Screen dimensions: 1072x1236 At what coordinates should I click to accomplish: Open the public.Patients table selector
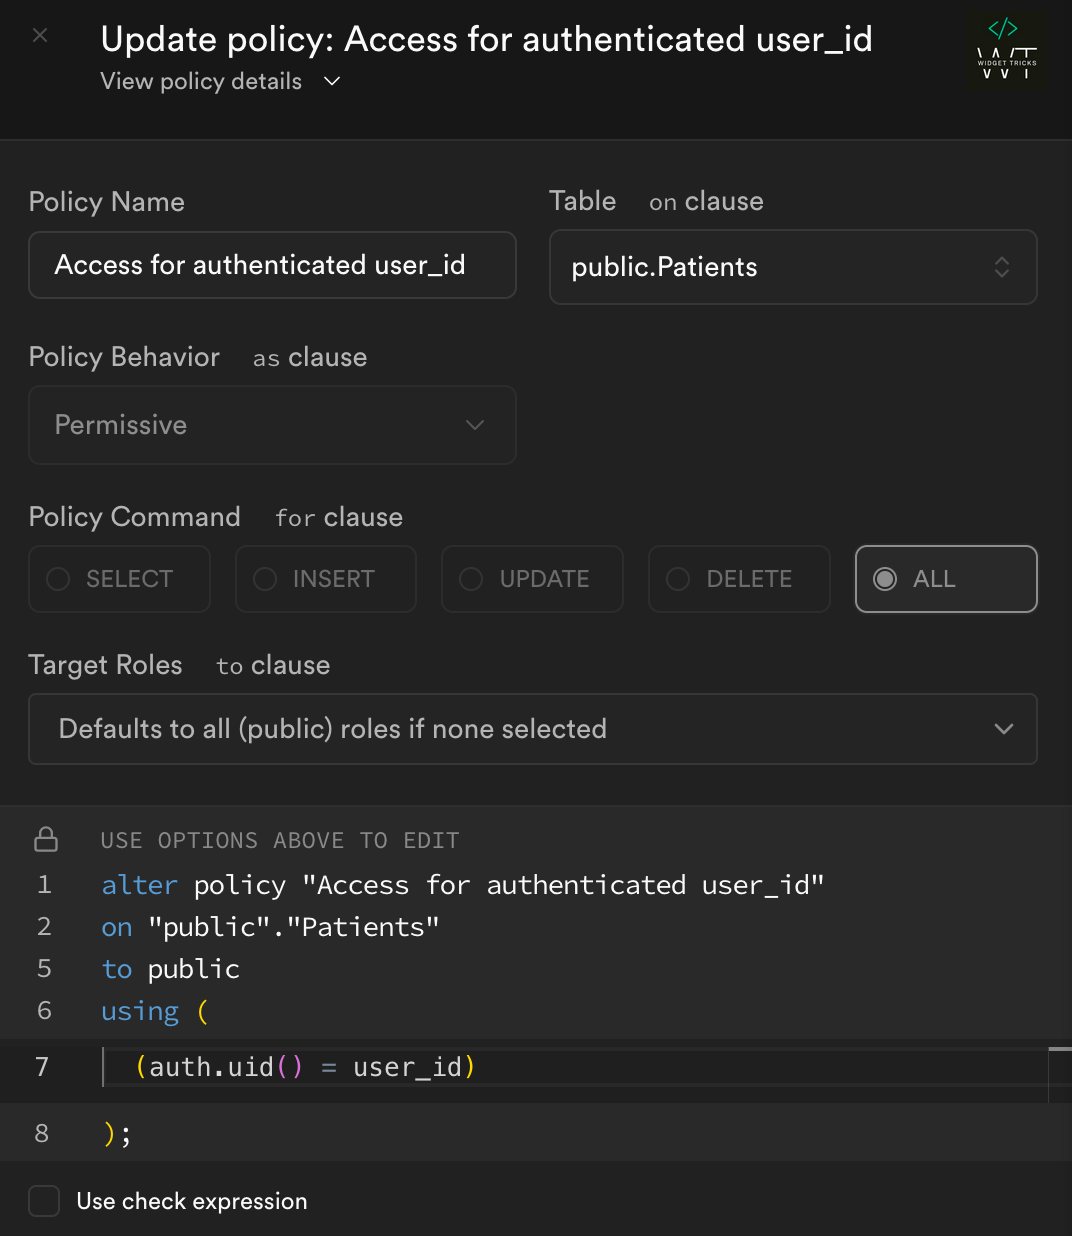coord(793,267)
